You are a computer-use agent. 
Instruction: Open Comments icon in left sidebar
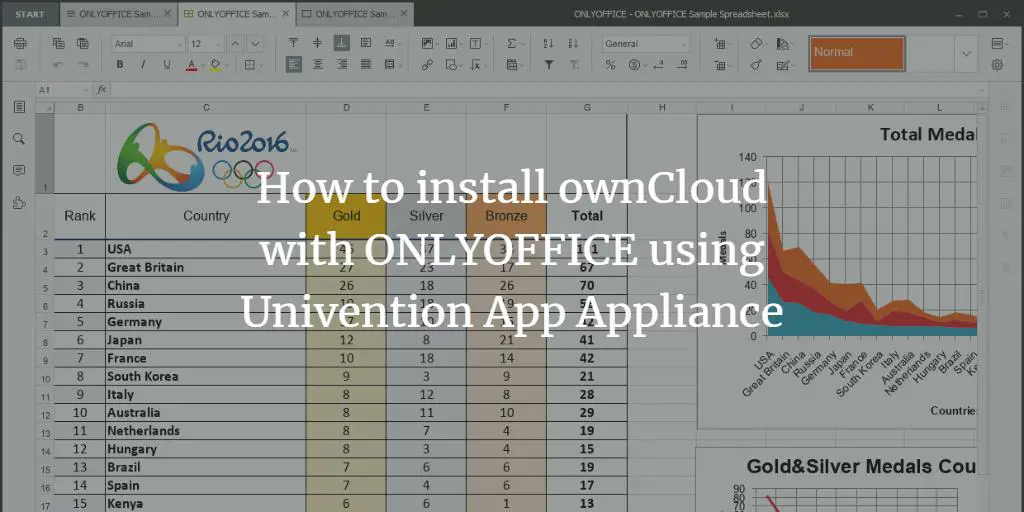coord(19,170)
